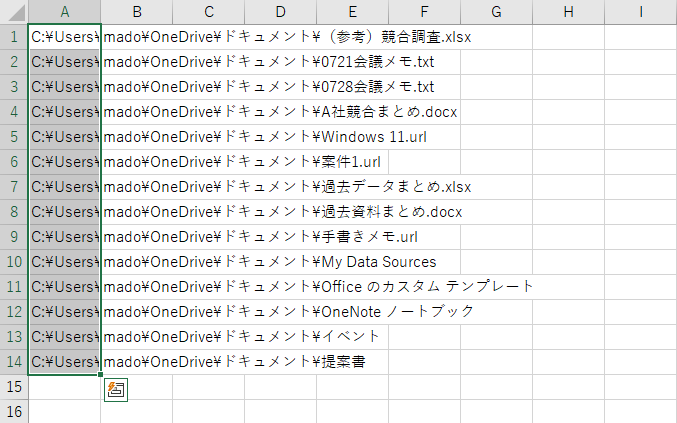Screen dimensions: 677x423
Task: Select row 15 header
Action: pos(14,387)
